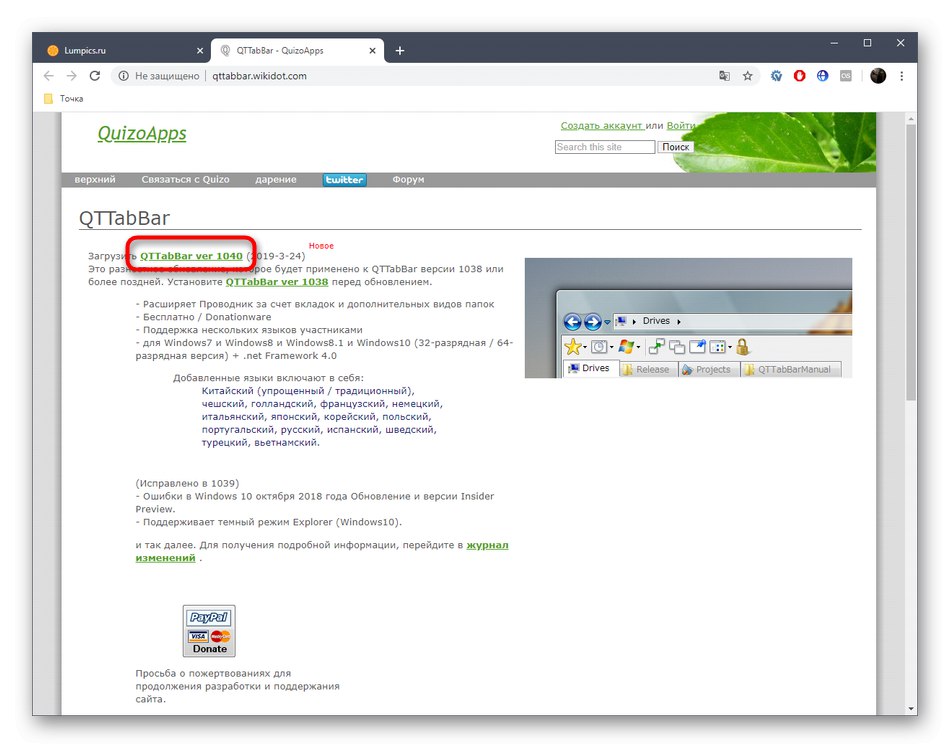
Task: Click the twitter button in nav bar
Action: (344, 180)
